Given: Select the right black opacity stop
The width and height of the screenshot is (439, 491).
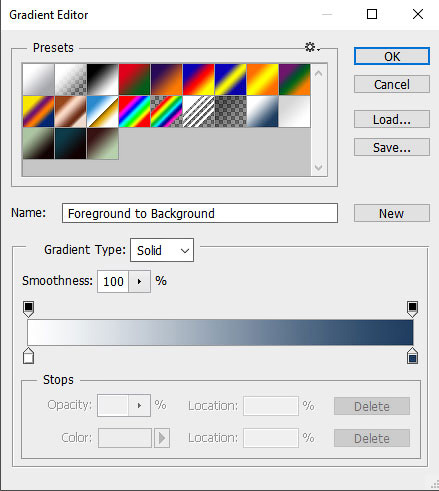Looking at the screenshot, I should [412, 309].
